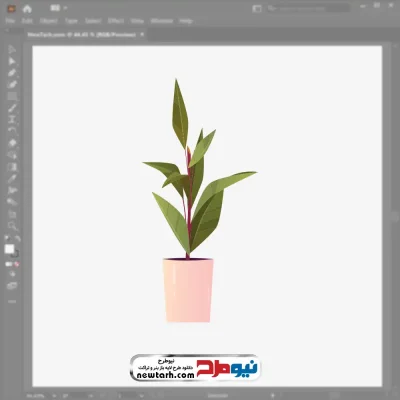Image resolution: width=400 pixels, height=400 pixels.
Task: Click the newtarh.com watermark link
Action: [x=165, y=375]
